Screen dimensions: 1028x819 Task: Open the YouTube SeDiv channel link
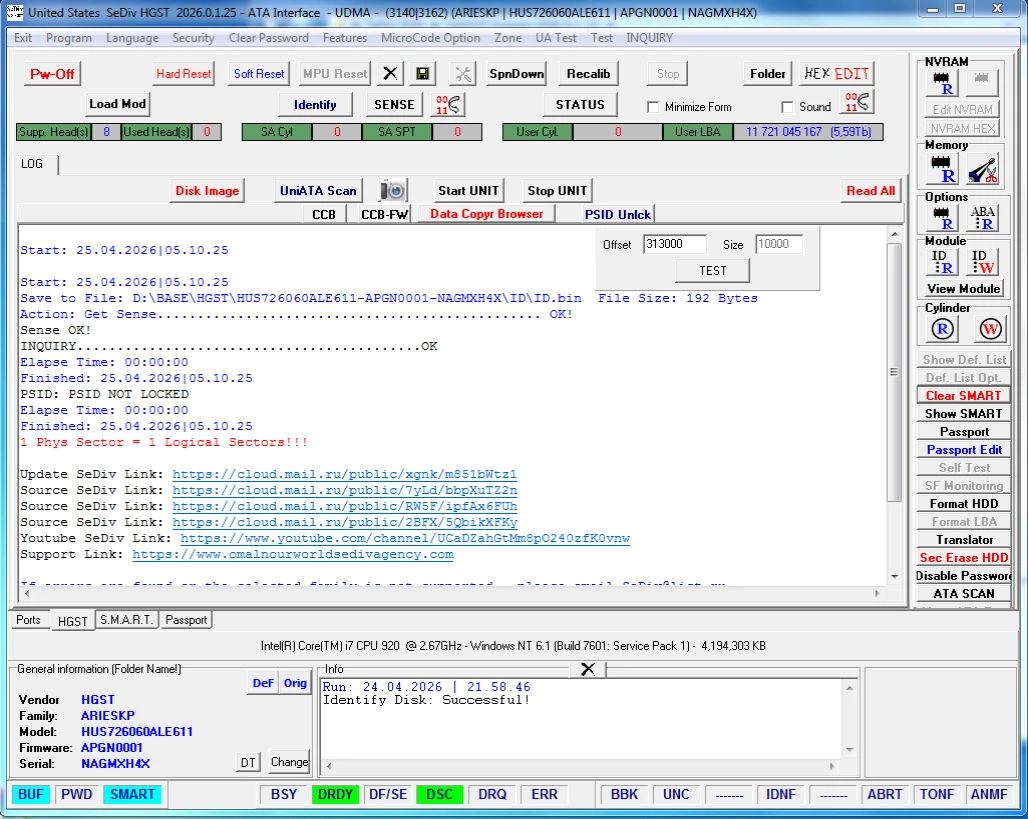(404, 538)
